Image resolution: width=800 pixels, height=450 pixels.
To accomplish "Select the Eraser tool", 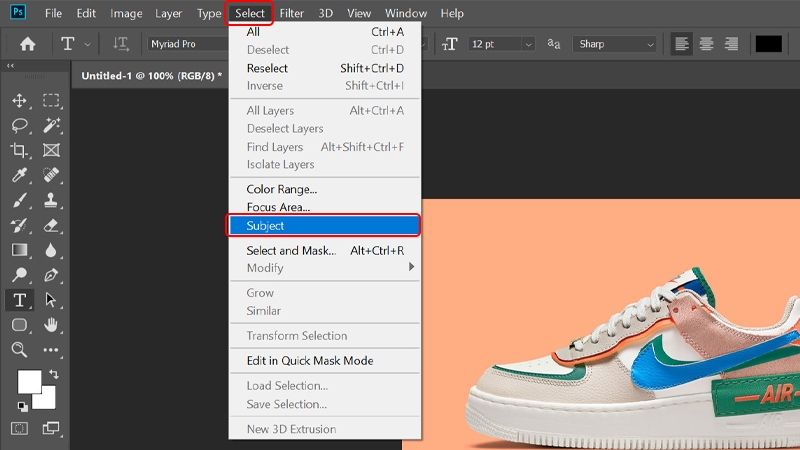I will pyautogui.click(x=51, y=225).
